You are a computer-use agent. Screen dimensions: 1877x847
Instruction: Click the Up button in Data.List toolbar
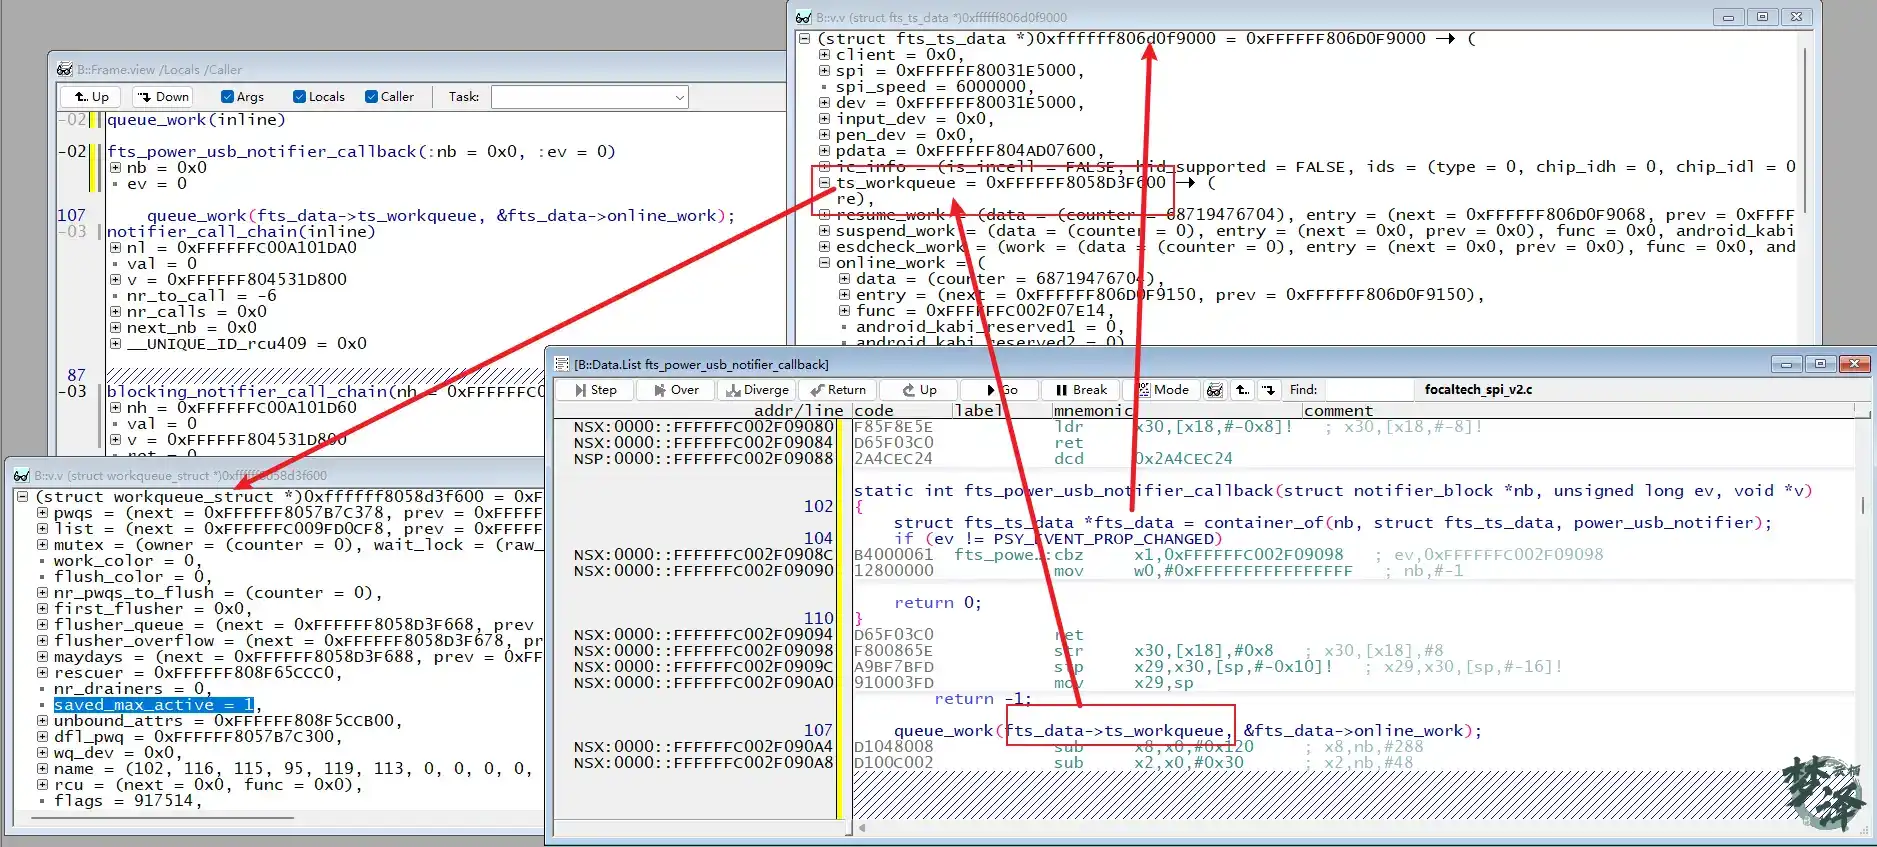pyautogui.click(x=919, y=390)
